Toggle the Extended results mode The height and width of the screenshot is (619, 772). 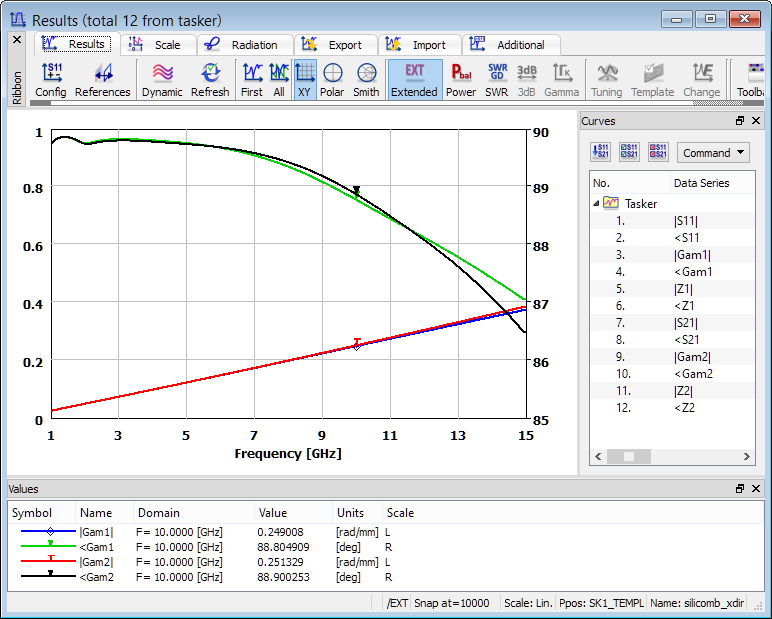[414, 79]
